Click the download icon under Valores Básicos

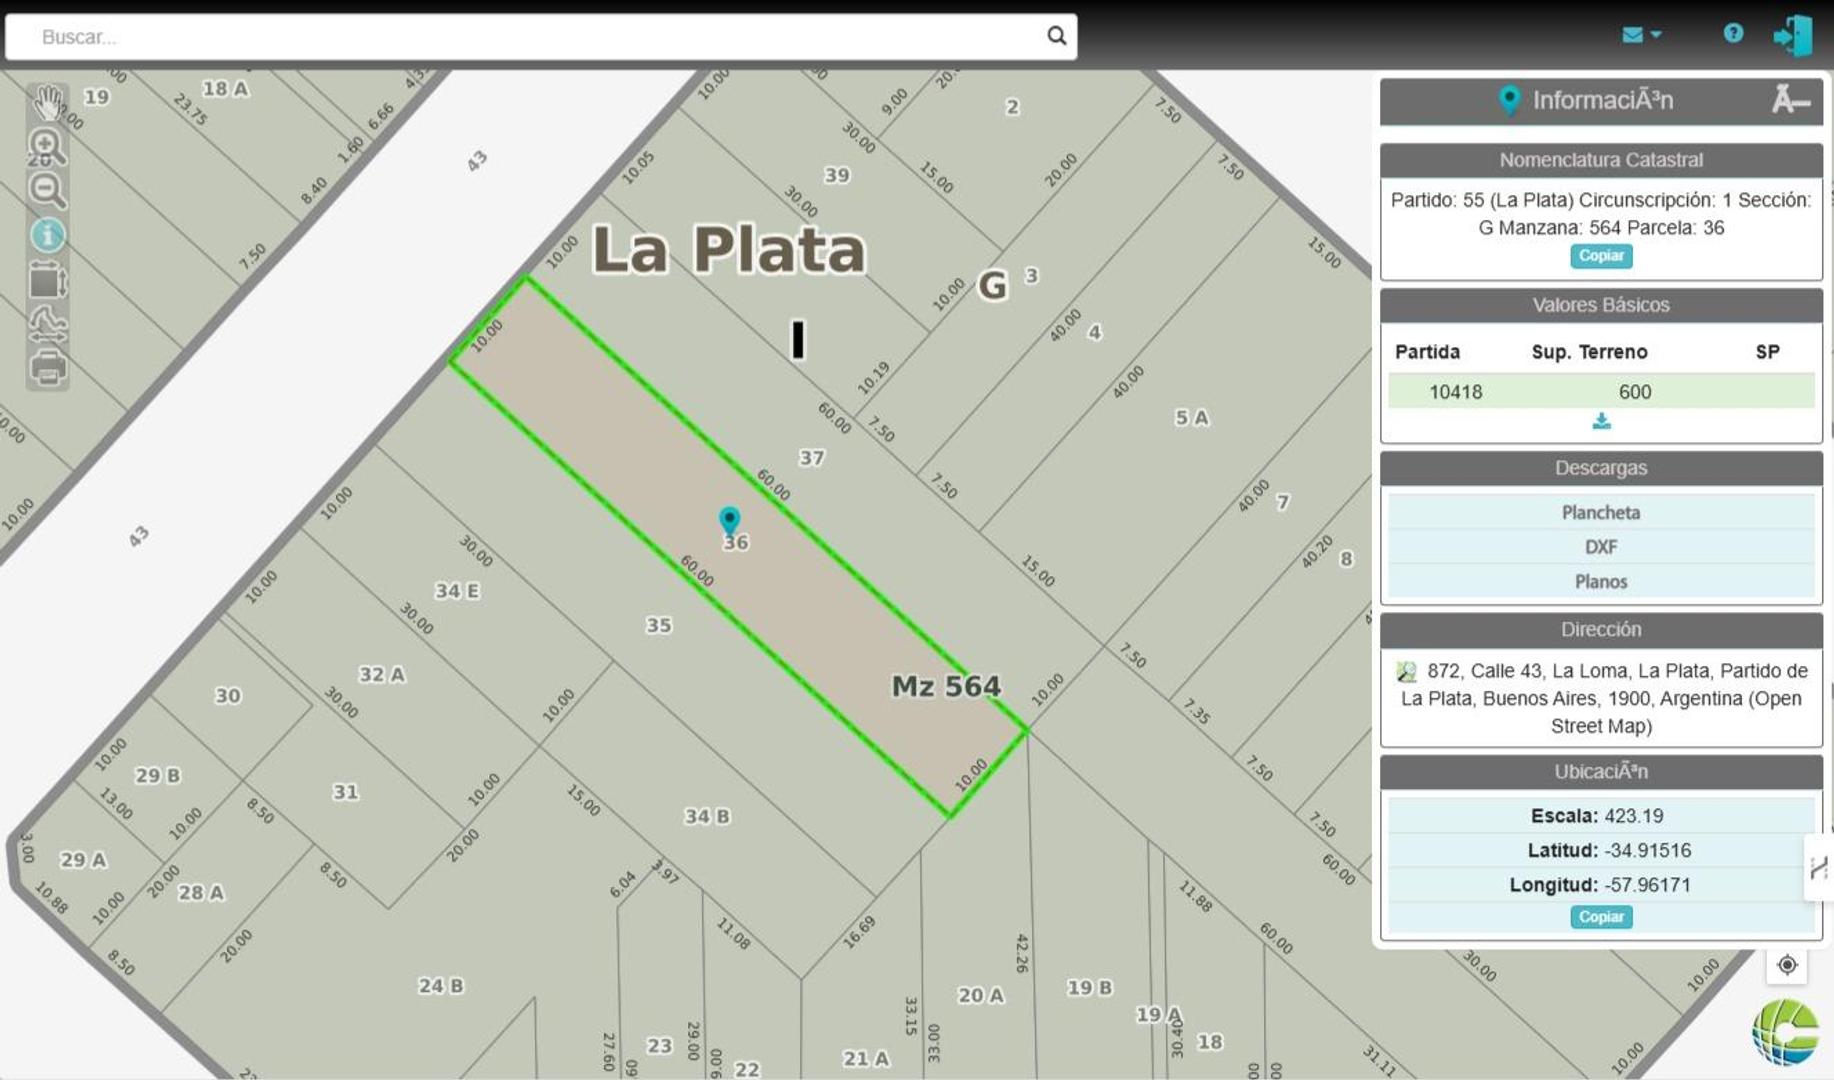[x=1600, y=420]
